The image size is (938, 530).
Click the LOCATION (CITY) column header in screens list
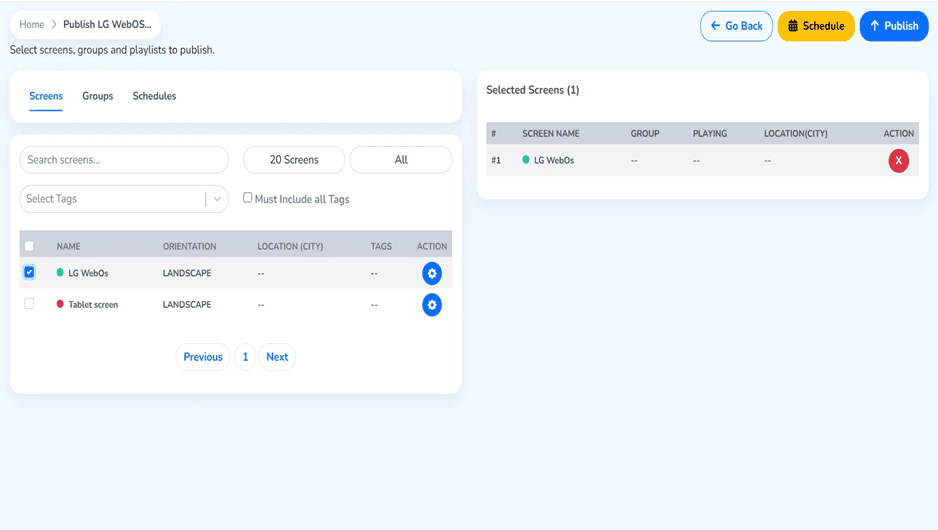pos(290,246)
